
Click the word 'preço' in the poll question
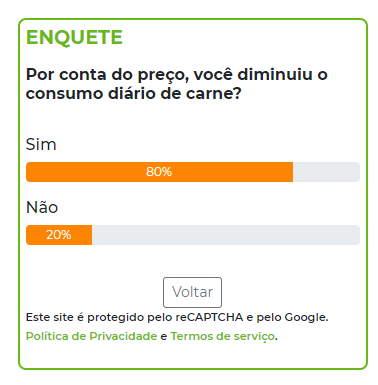coord(163,75)
